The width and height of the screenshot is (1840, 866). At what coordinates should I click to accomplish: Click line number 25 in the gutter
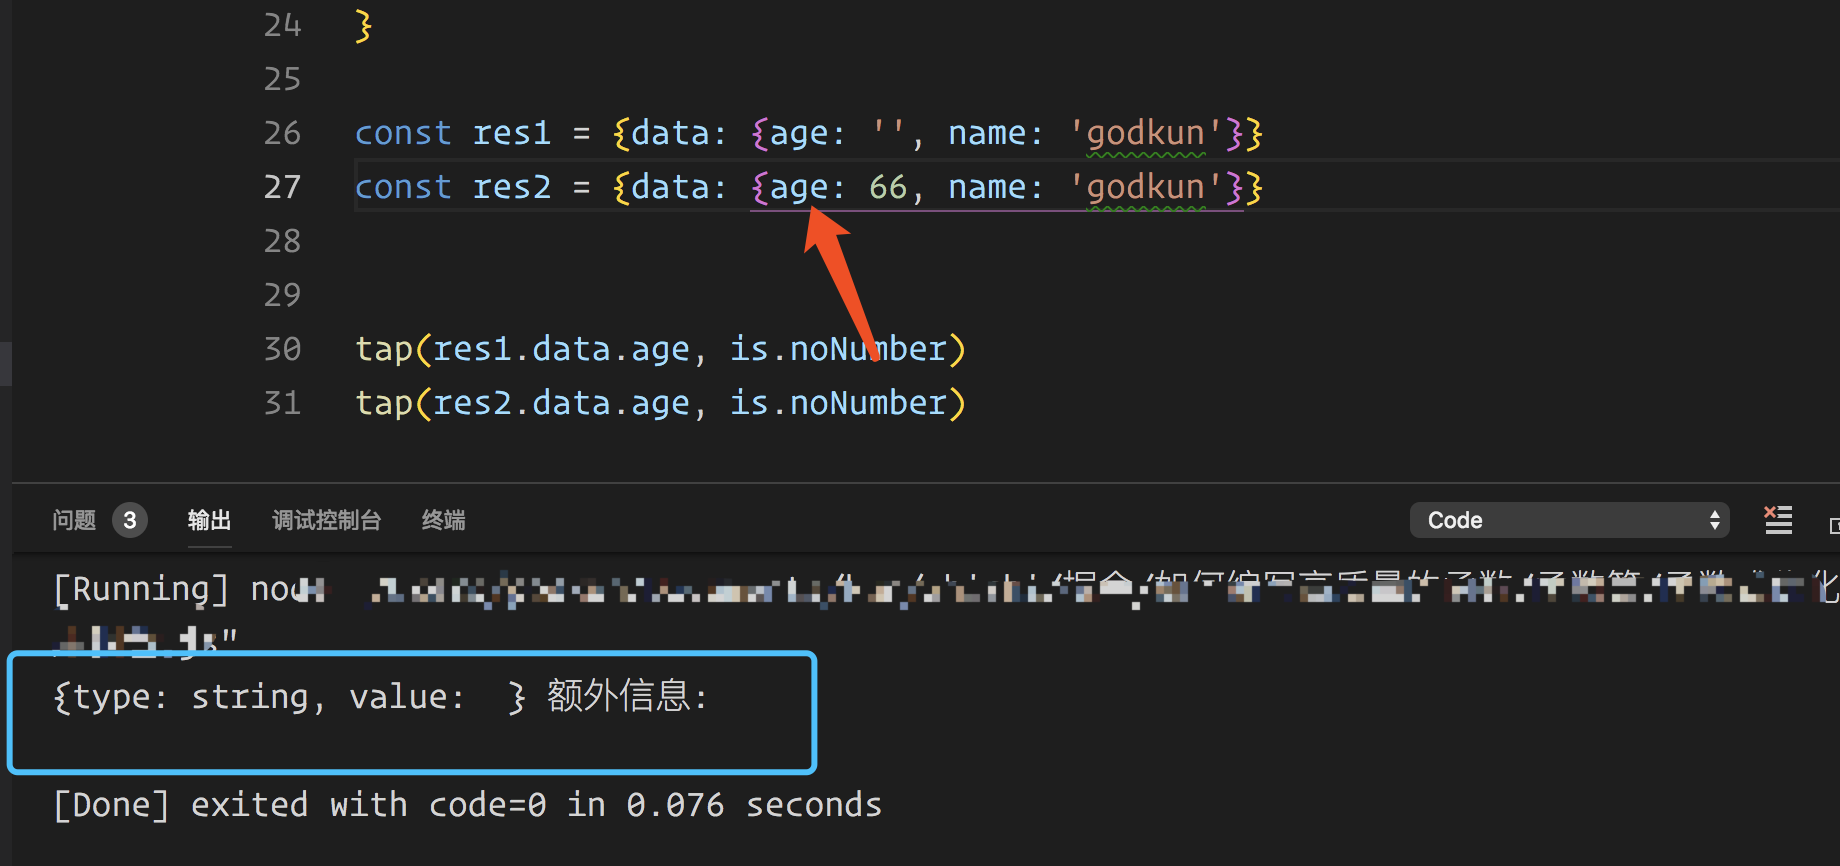point(282,79)
